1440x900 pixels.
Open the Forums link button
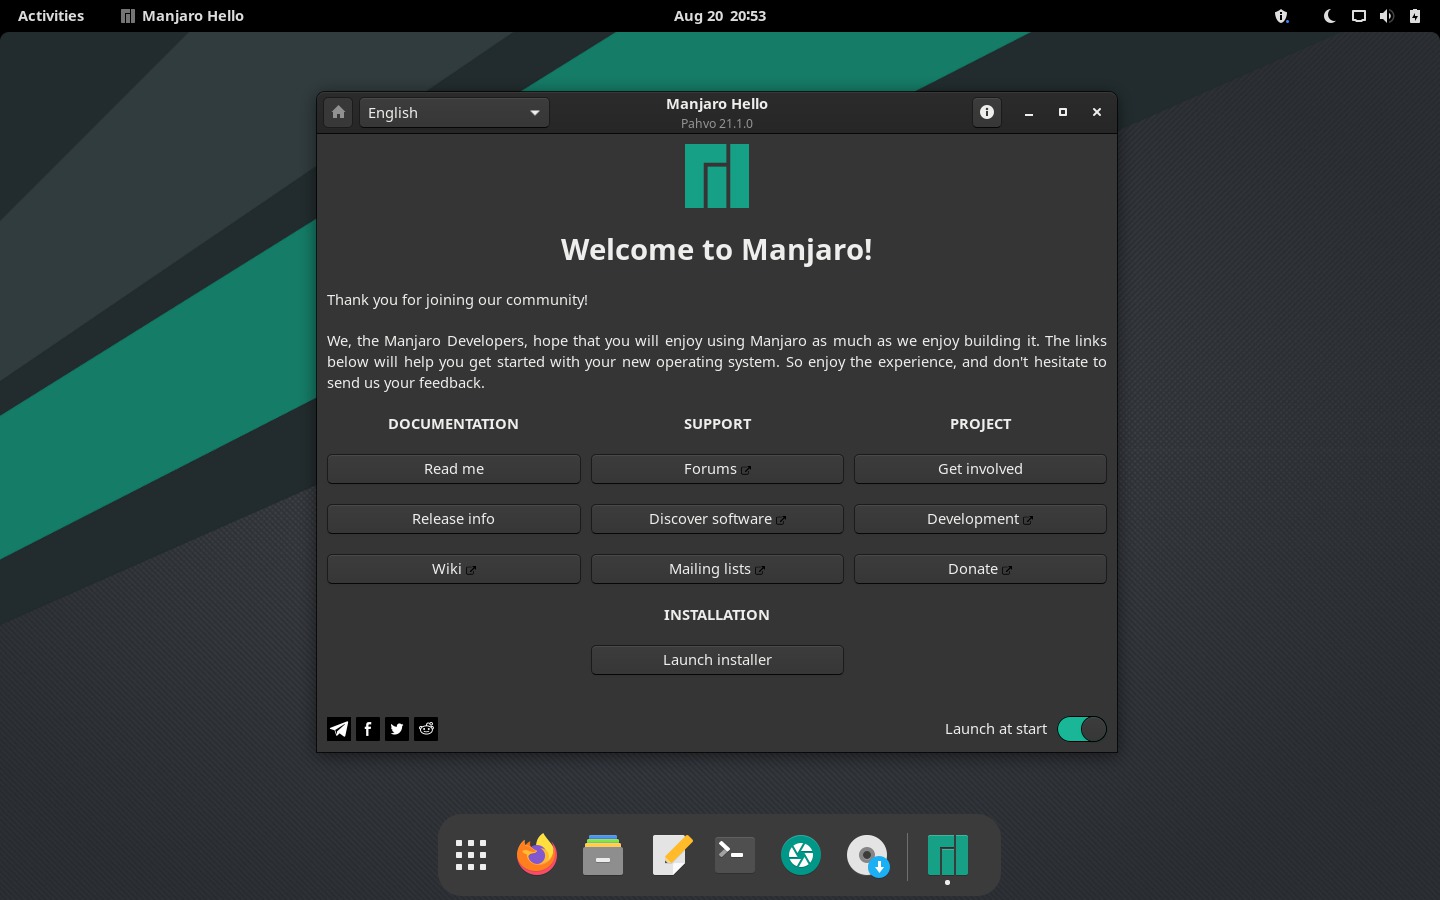[x=717, y=469]
